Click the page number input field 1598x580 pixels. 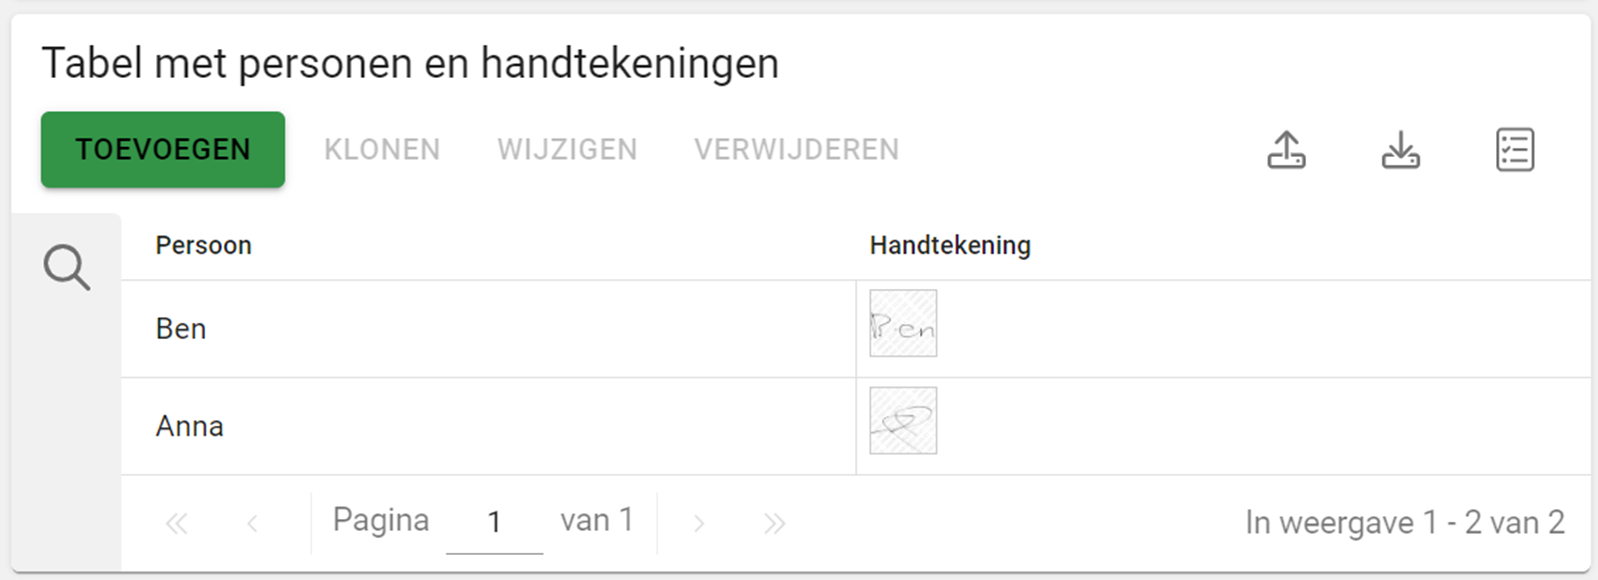pyautogui.click(x=494, y=522)
